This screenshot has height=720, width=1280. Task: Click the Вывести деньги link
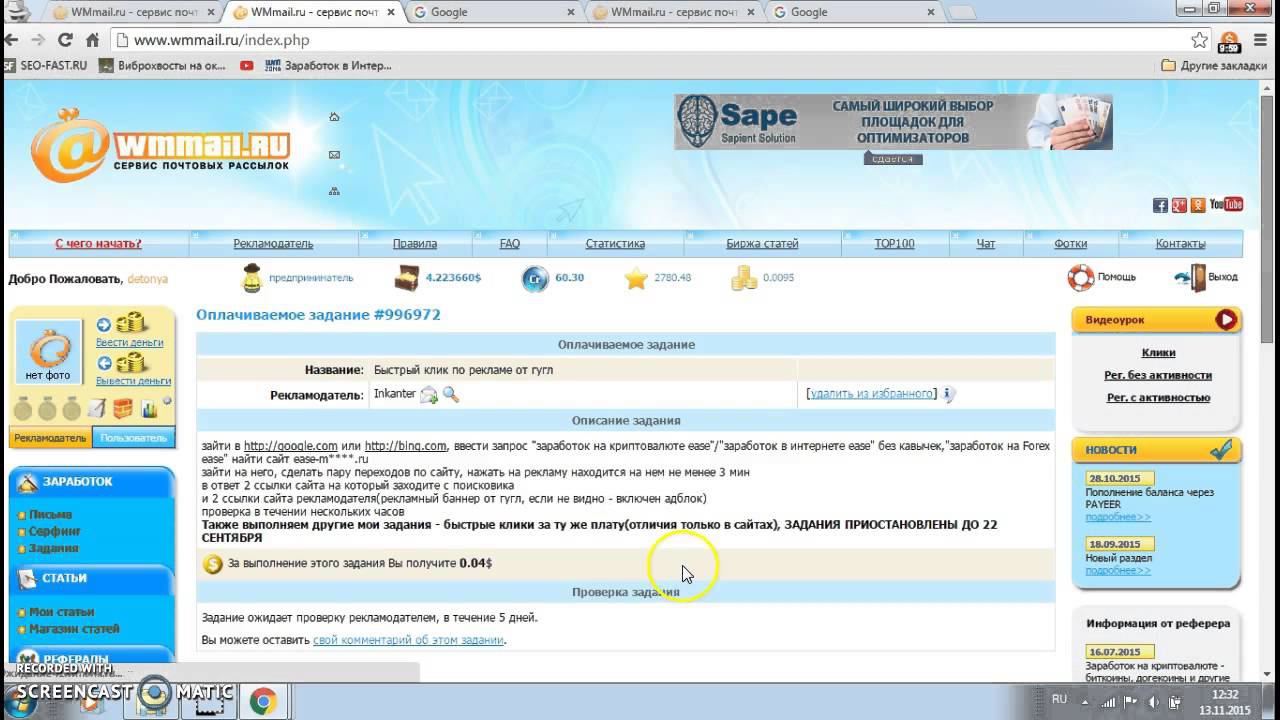[133, 380]
